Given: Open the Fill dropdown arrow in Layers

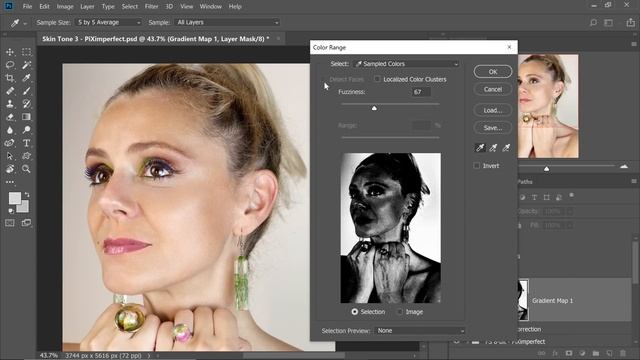Looking at the screenshot, I should click(x=570, y=225).
